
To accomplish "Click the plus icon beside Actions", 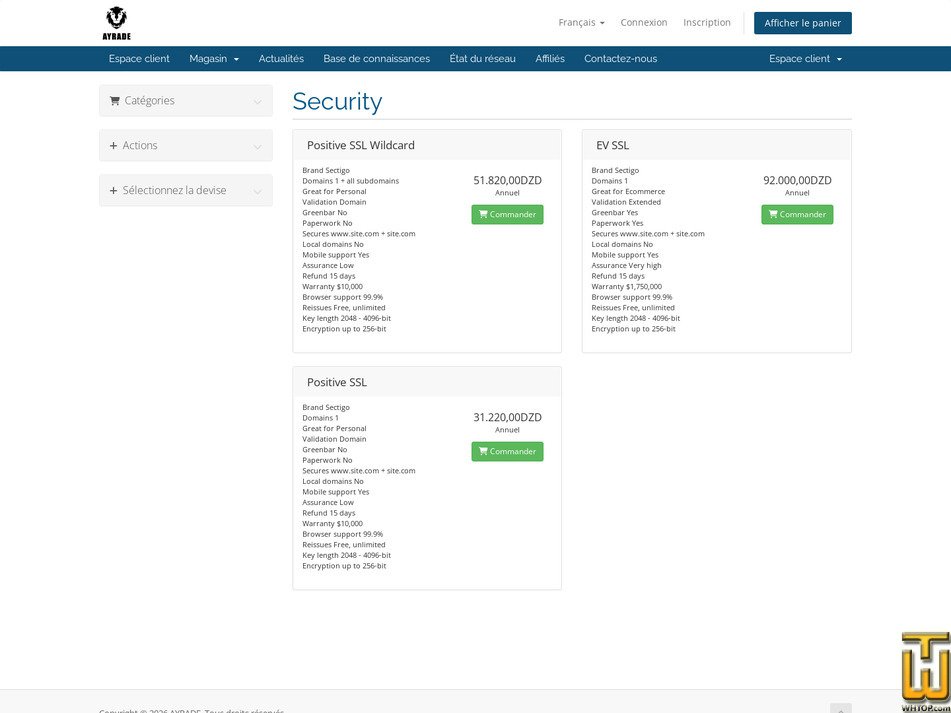I will pos(113,146).
